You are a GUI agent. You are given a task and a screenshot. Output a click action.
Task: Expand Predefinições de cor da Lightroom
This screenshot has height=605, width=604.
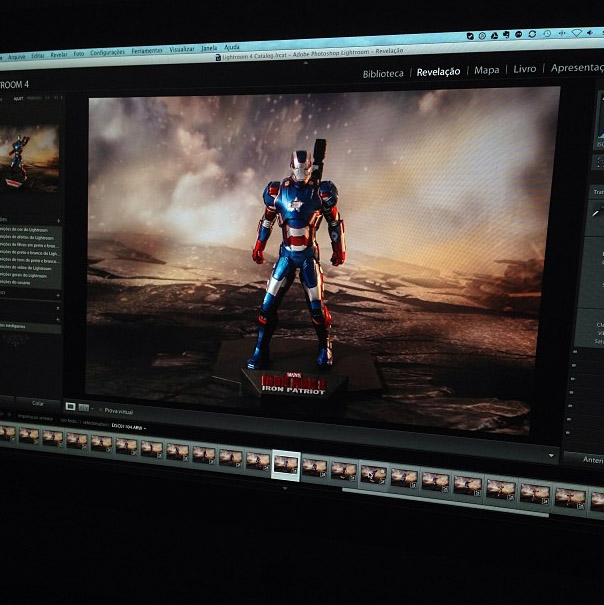coord(24,230)
